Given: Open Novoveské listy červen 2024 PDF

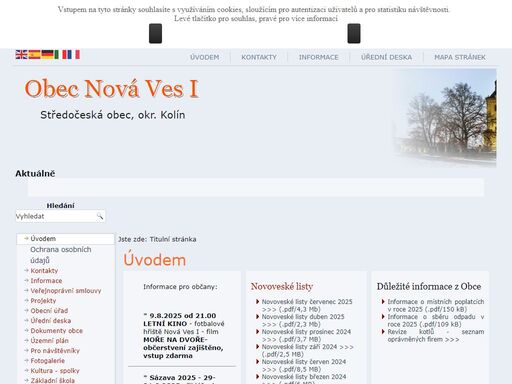Looking at the screenshot, I should pyautogui.click(x=304, y=365).
